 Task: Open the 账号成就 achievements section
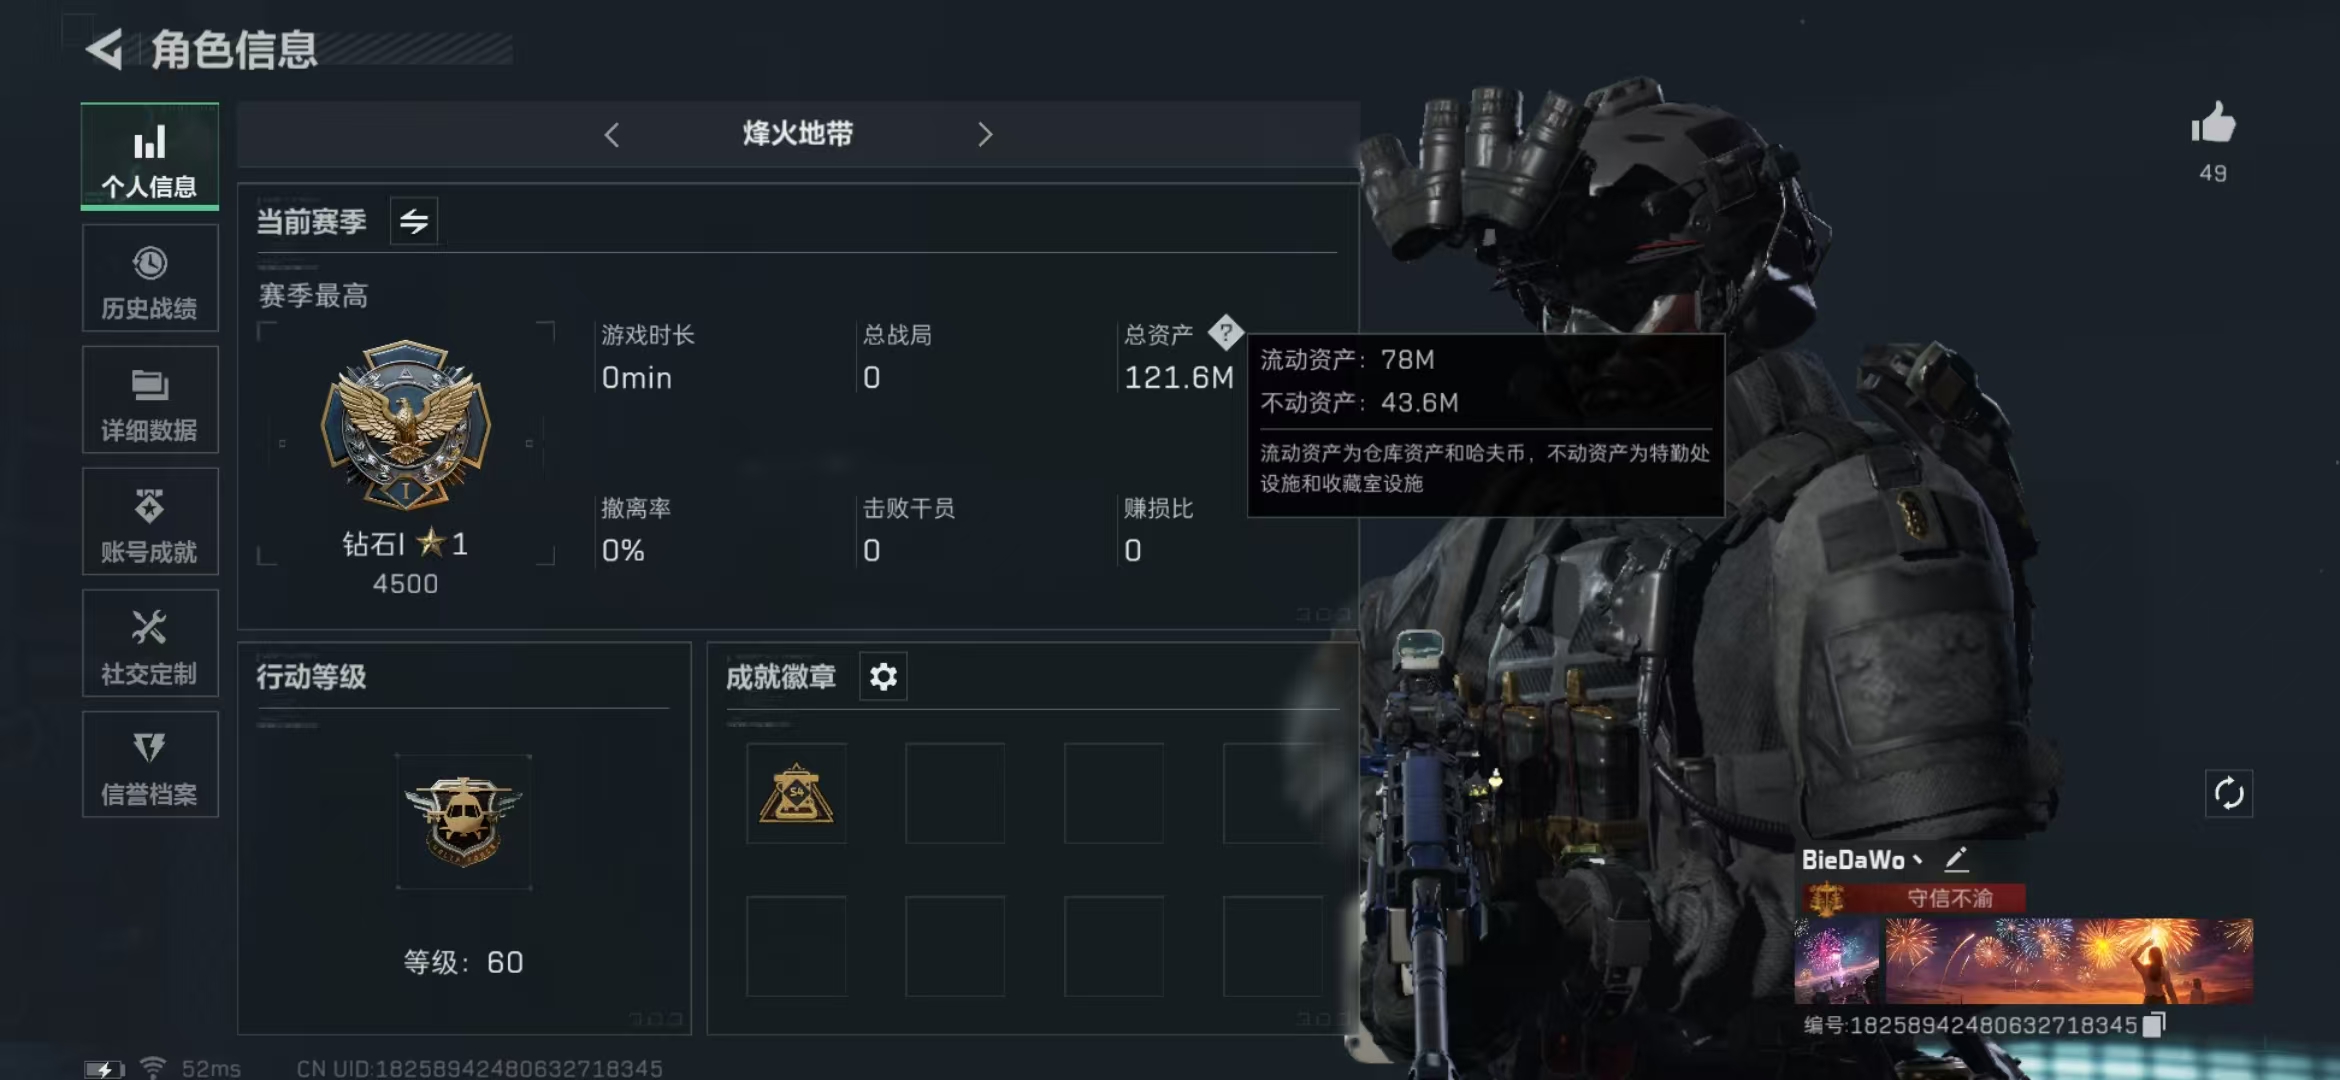point(150,522)
